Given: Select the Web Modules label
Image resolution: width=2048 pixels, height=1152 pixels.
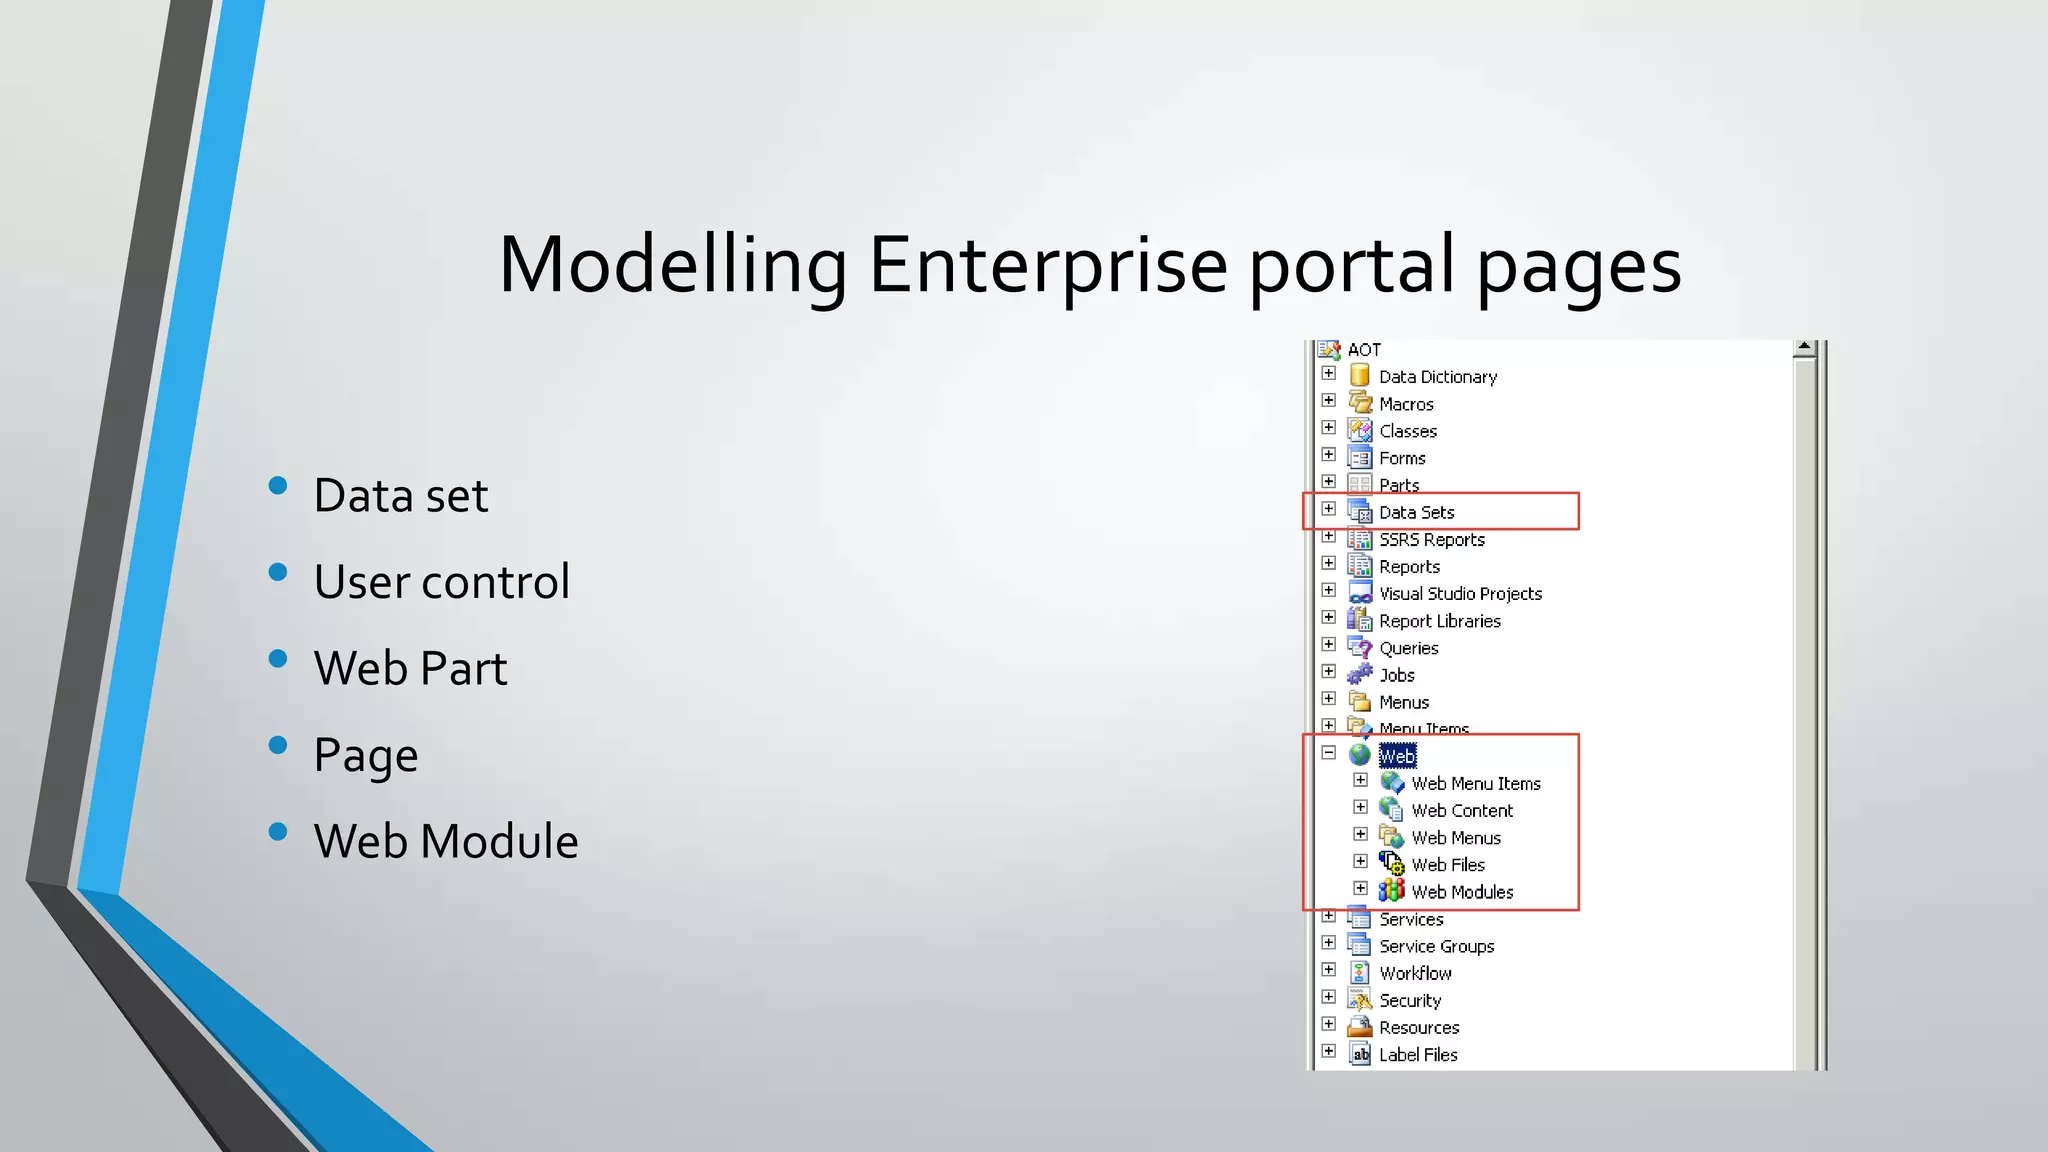Looking at the screenshot, I should tap(1462, 892).
